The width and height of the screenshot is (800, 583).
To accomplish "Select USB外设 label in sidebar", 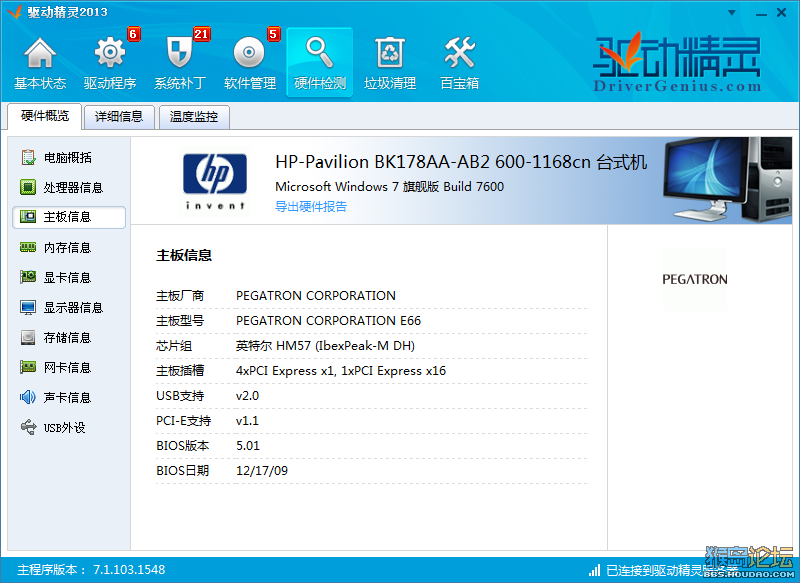I will [x=64, y=427].
